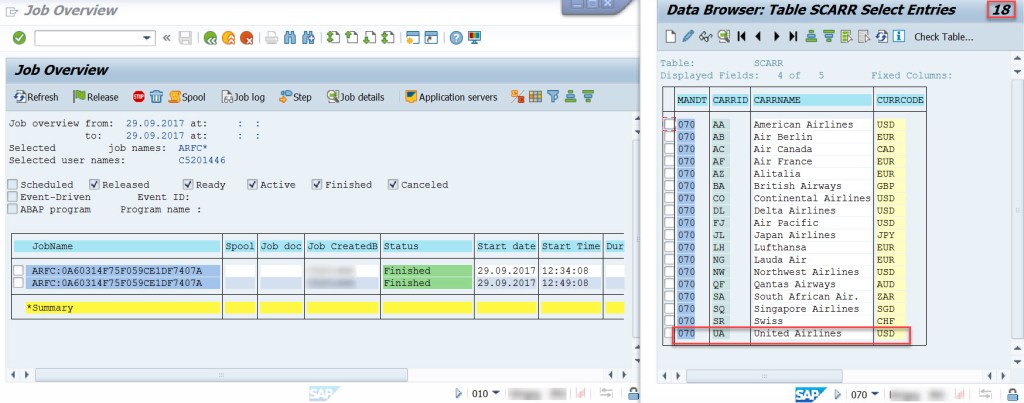The image size is (1024, 403).
Task: Sort descending in Job Overview toolbar
Action: [588, 97]
